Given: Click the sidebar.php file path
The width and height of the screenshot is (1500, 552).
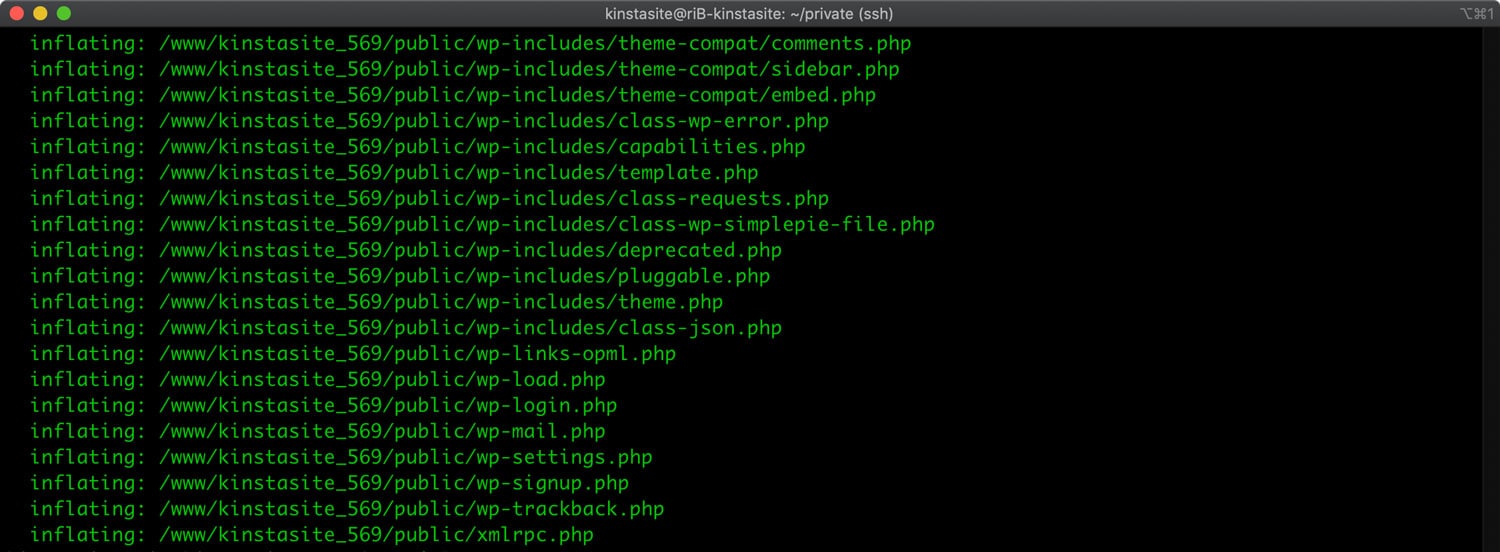Looking at the screenshot, I should point(528,70).
